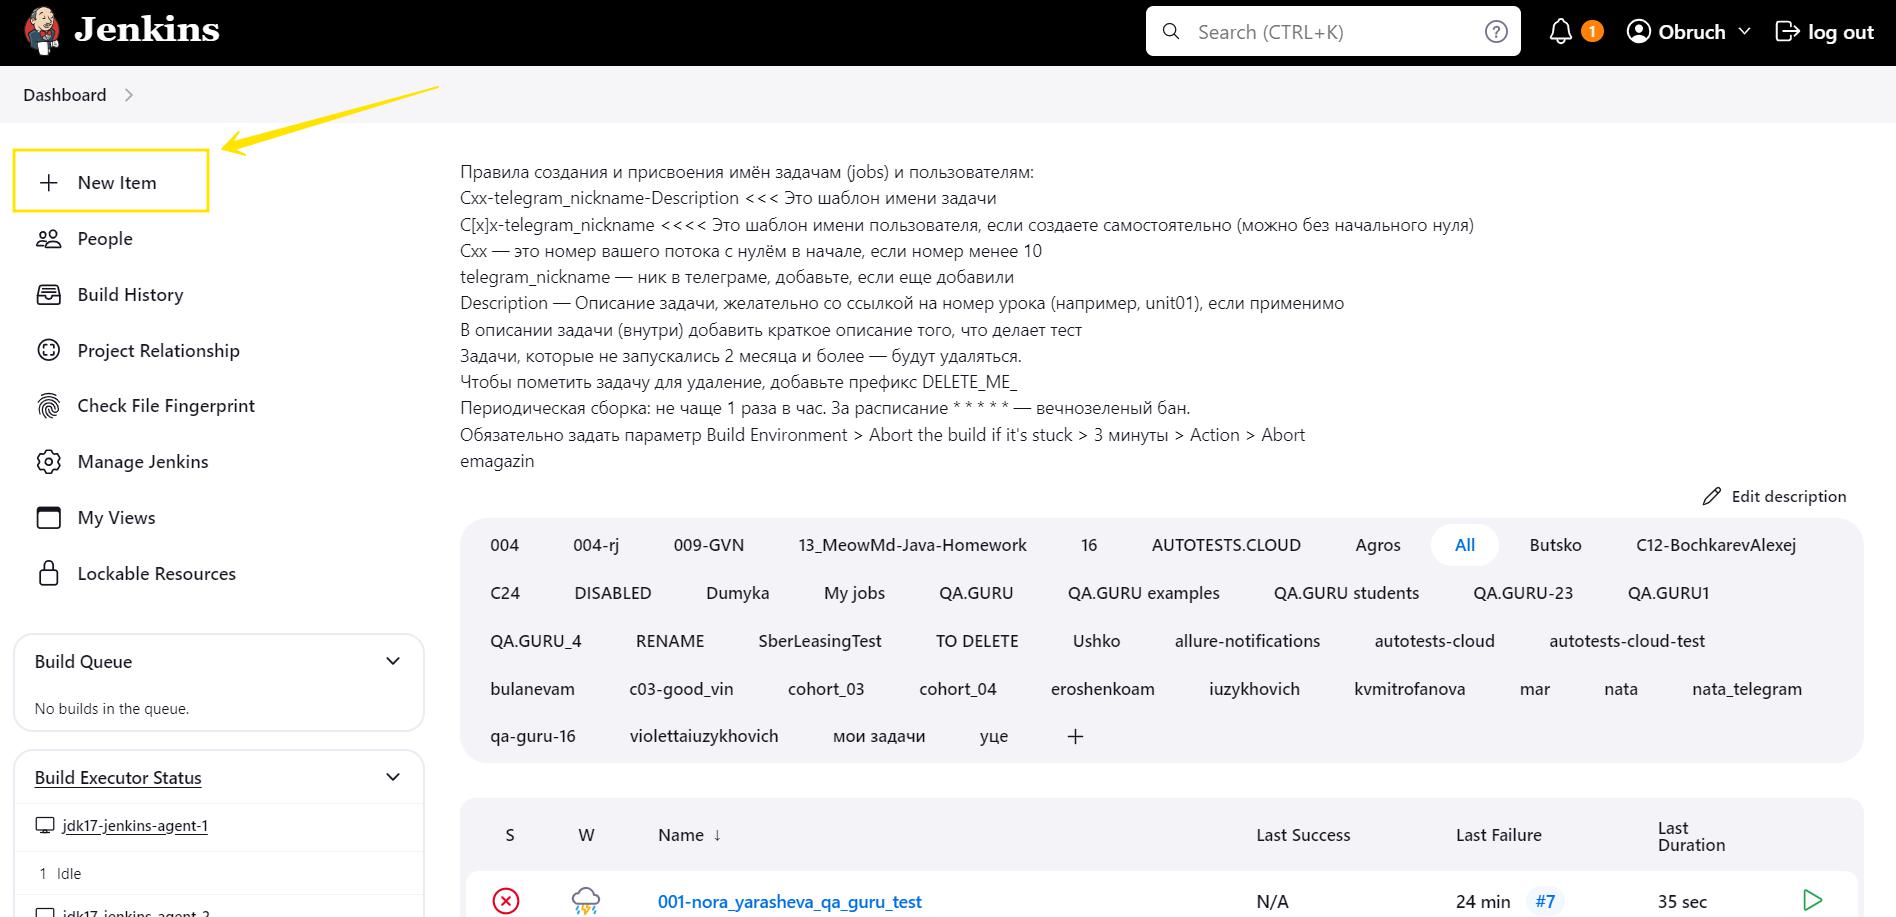The width and height of the screenshot is (1896, 917).
Task: Click the Last Failure column header
Action: pyautogui.click(x=1499, y=835)
